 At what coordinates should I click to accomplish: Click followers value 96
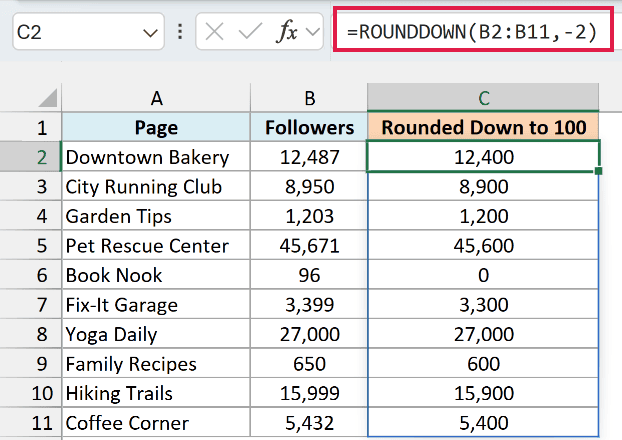pos(309,275)
